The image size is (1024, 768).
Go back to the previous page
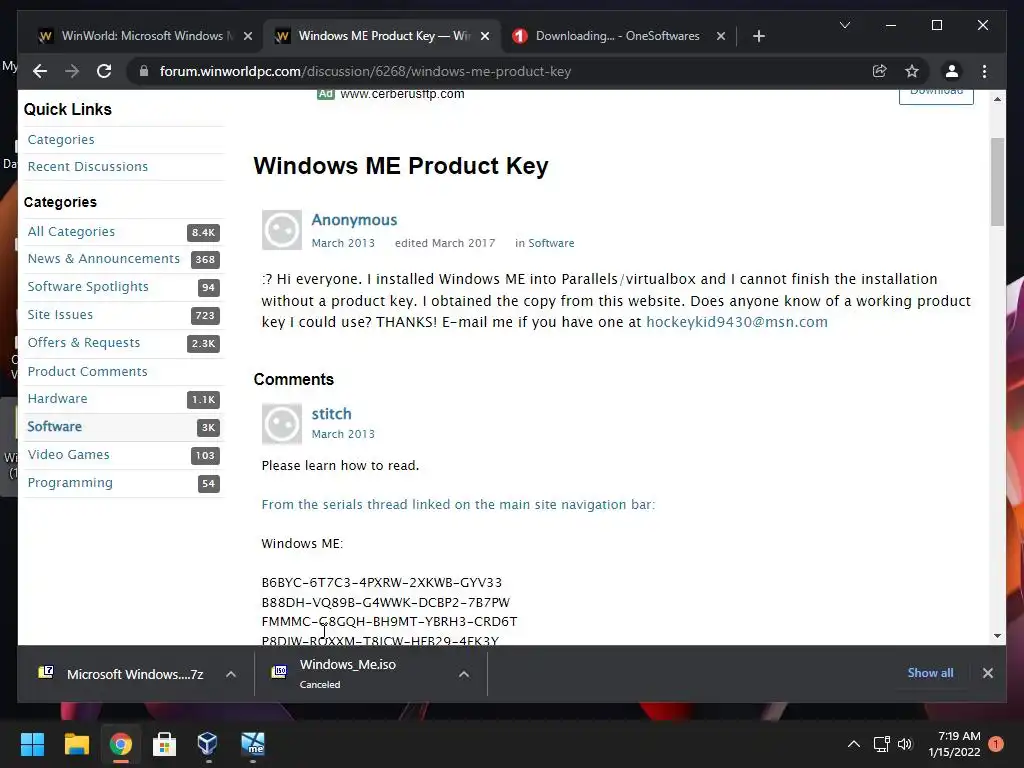pos(40,71)
